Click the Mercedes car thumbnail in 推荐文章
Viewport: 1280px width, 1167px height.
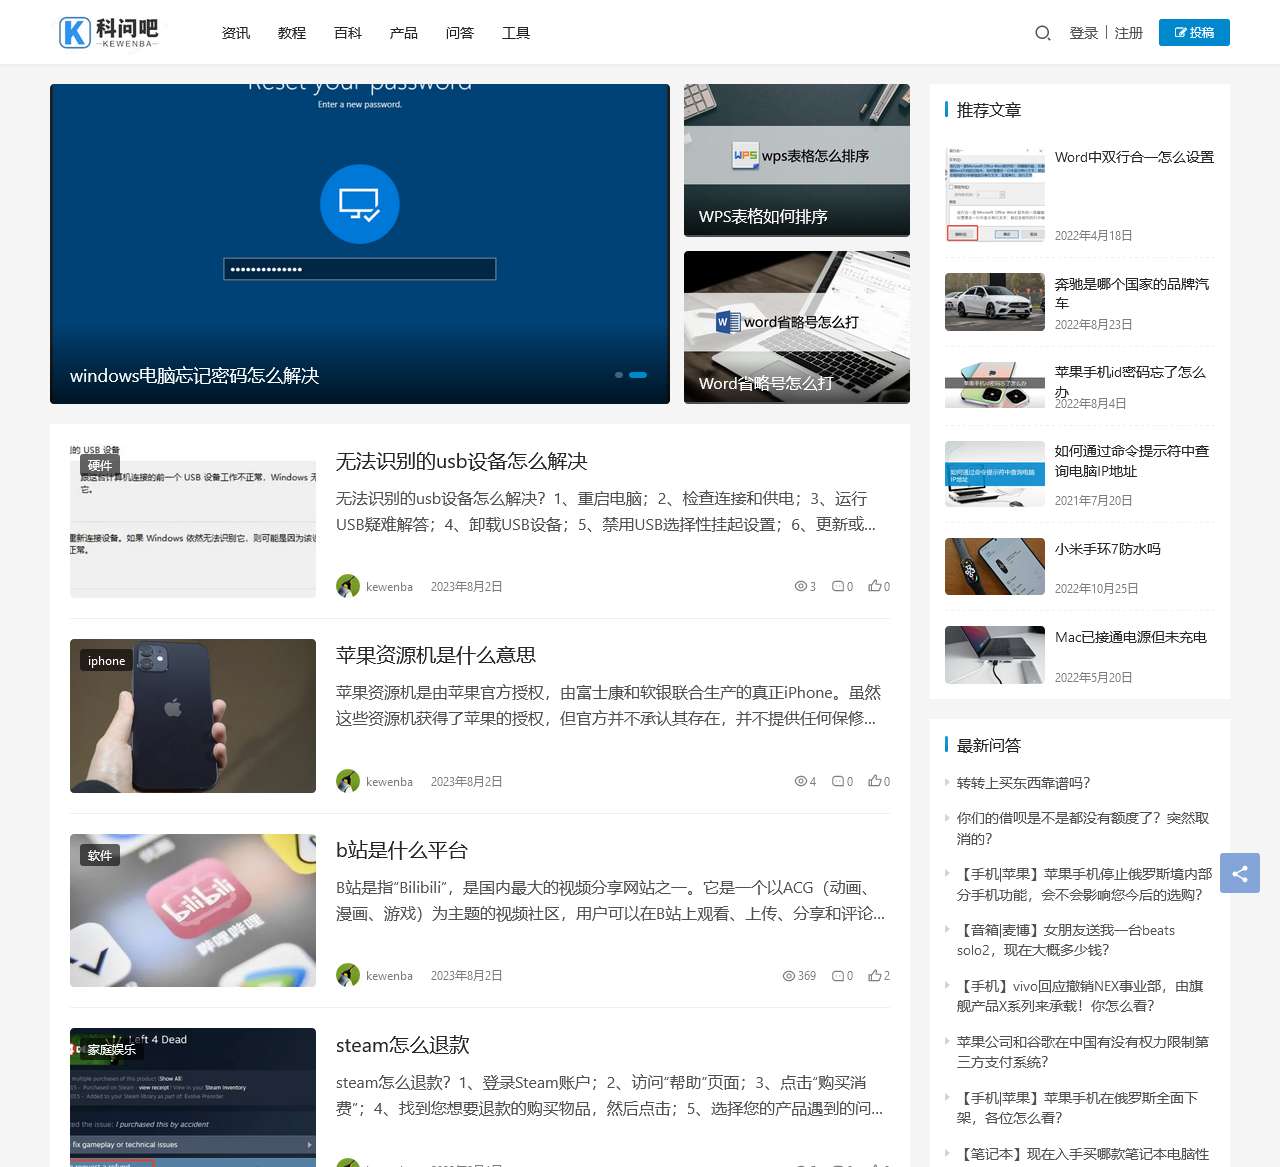pos(995,302)
